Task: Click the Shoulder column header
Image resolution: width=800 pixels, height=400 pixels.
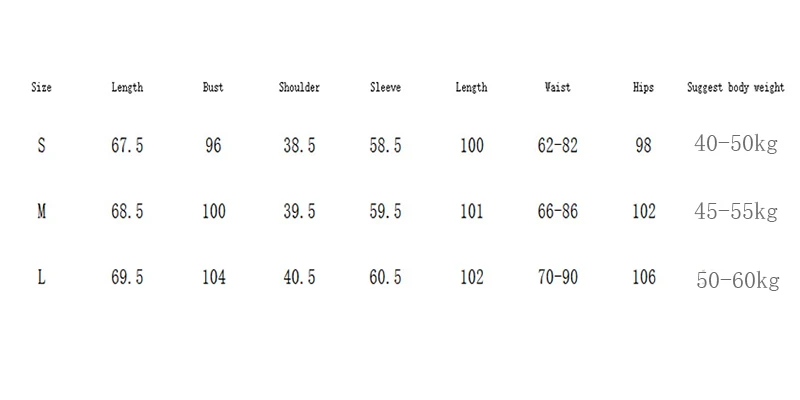Action: point(299,88)
